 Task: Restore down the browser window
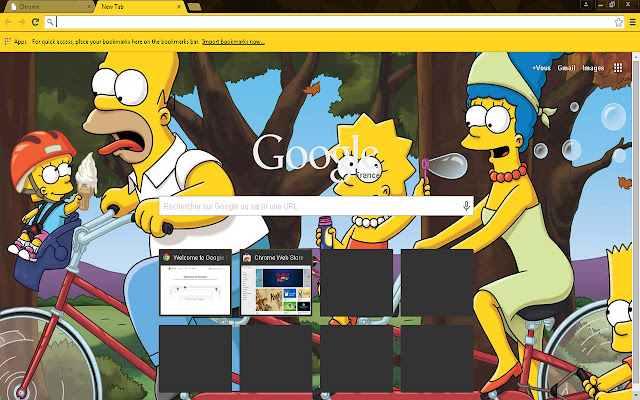pyautogui.click(x=612, y=4)
